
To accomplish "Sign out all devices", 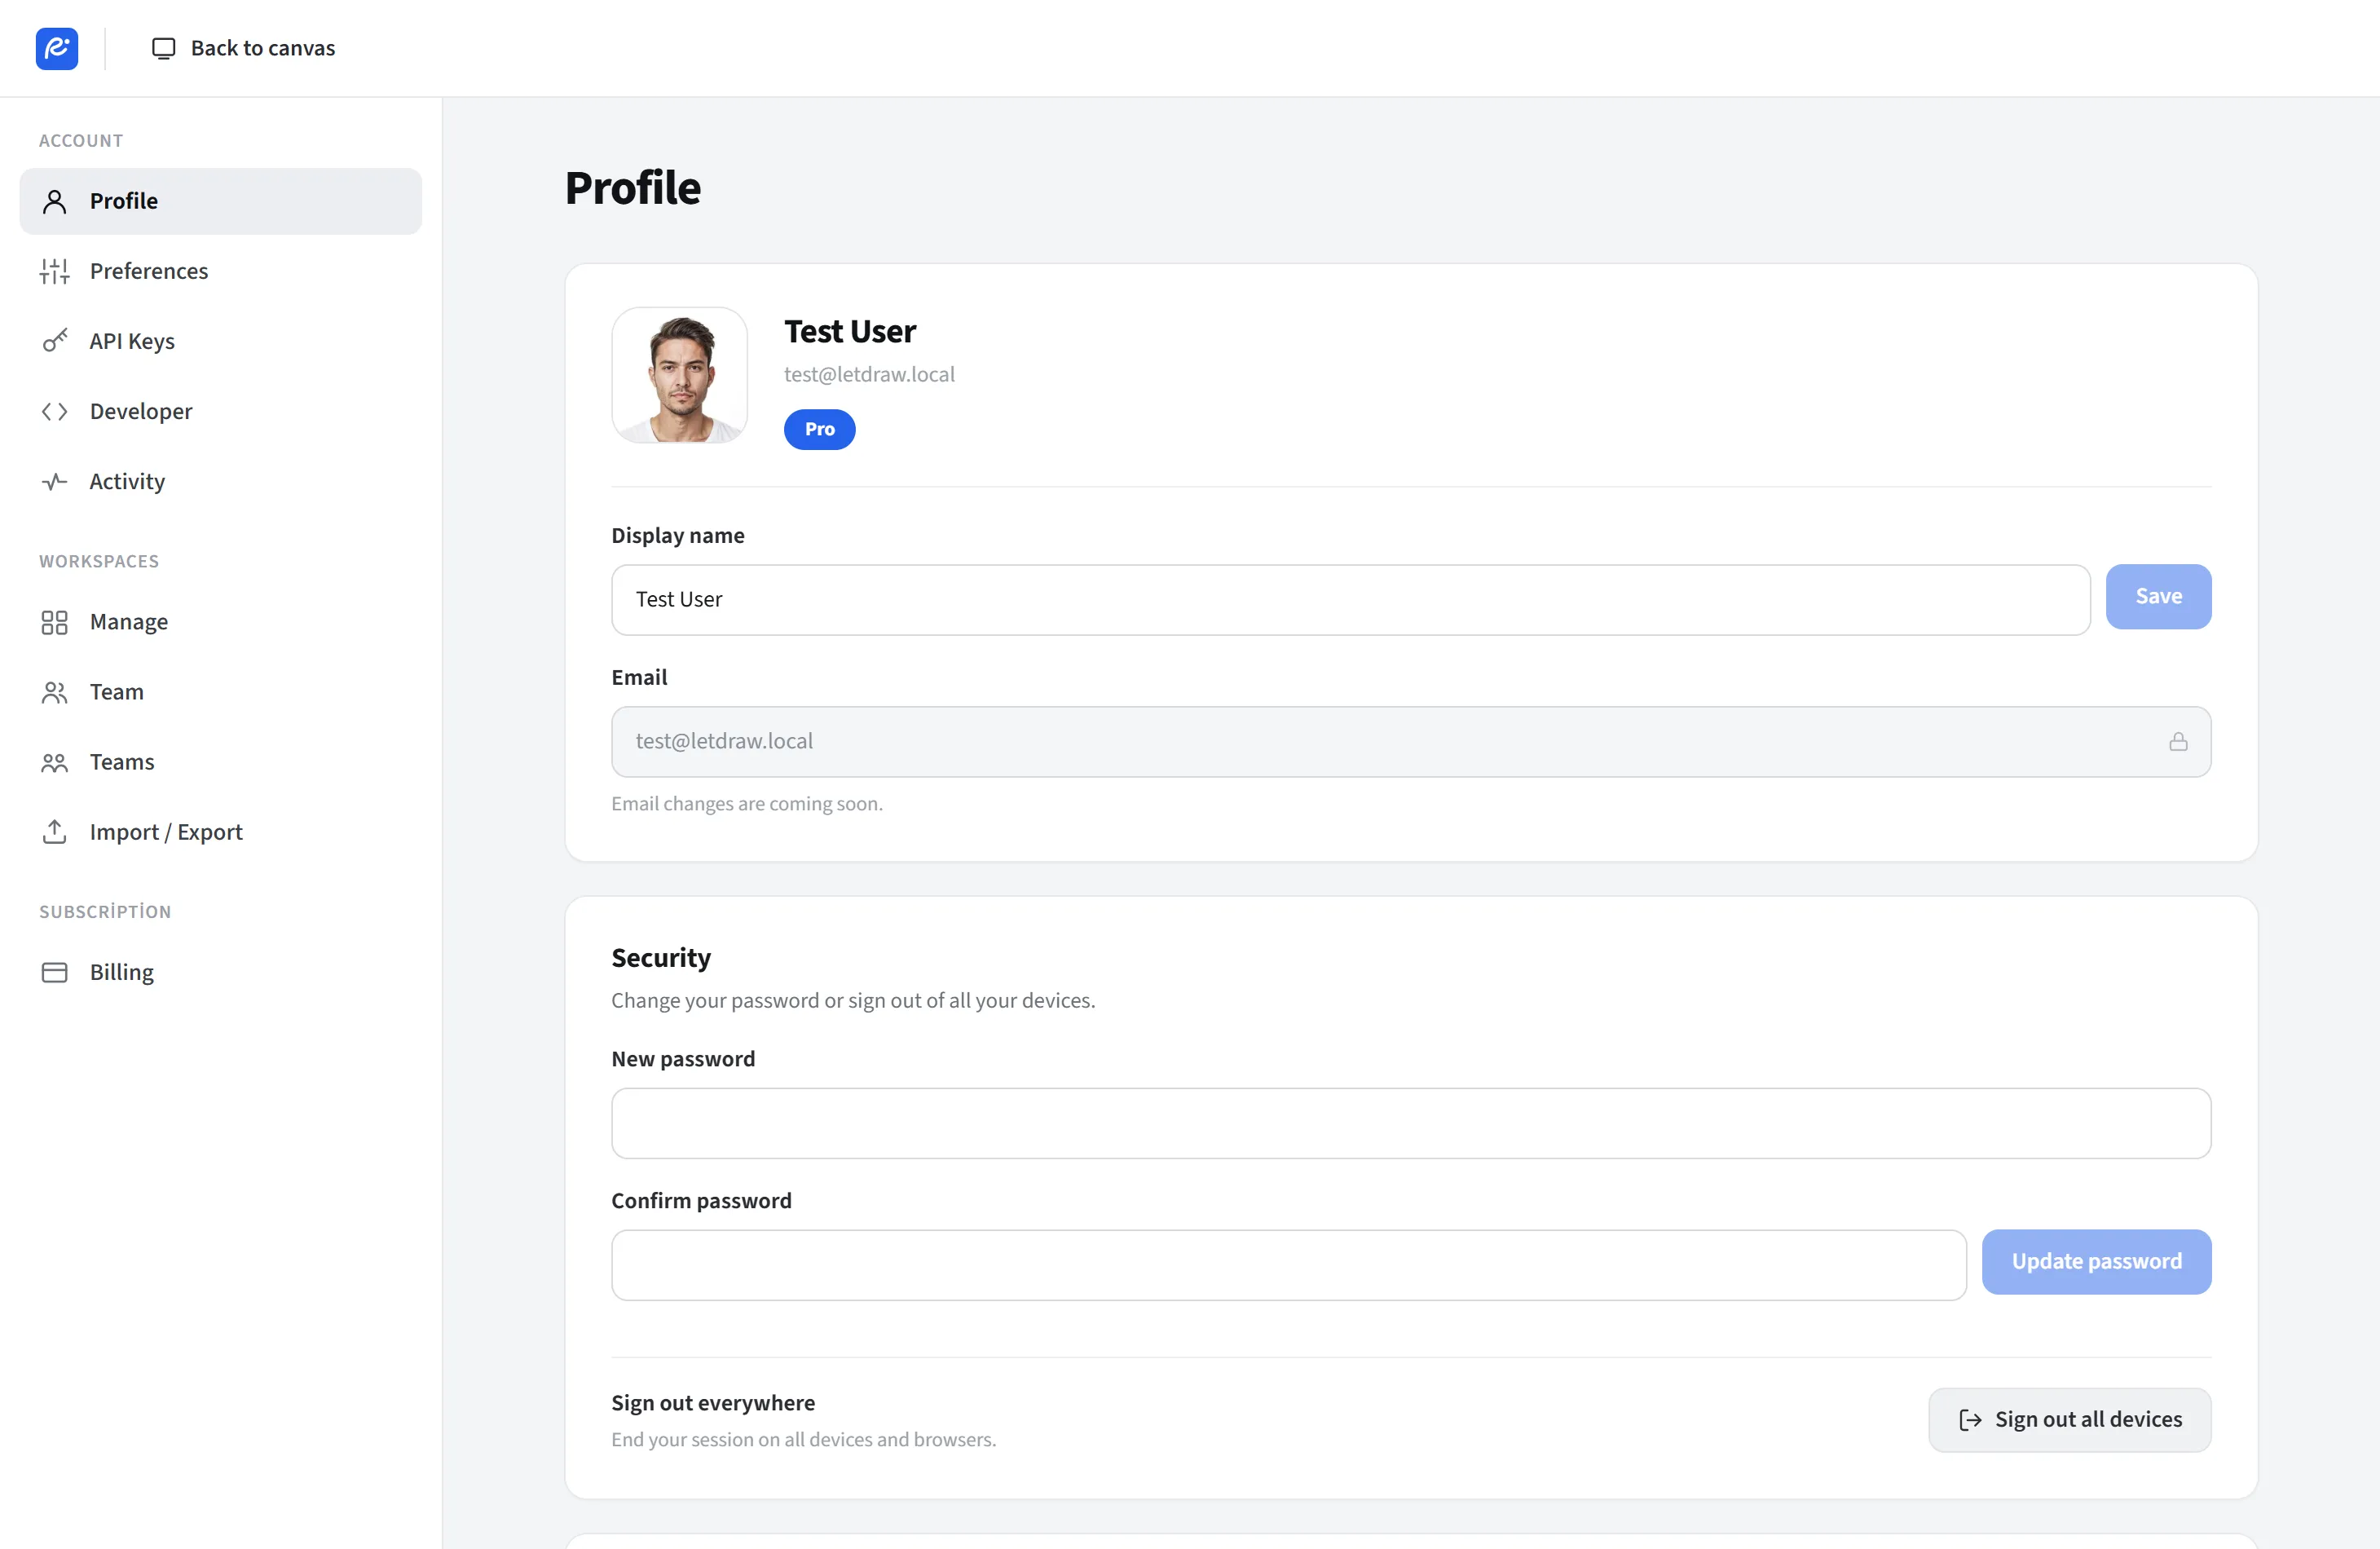I will pyautogui.click(x=2069, y=1420).
